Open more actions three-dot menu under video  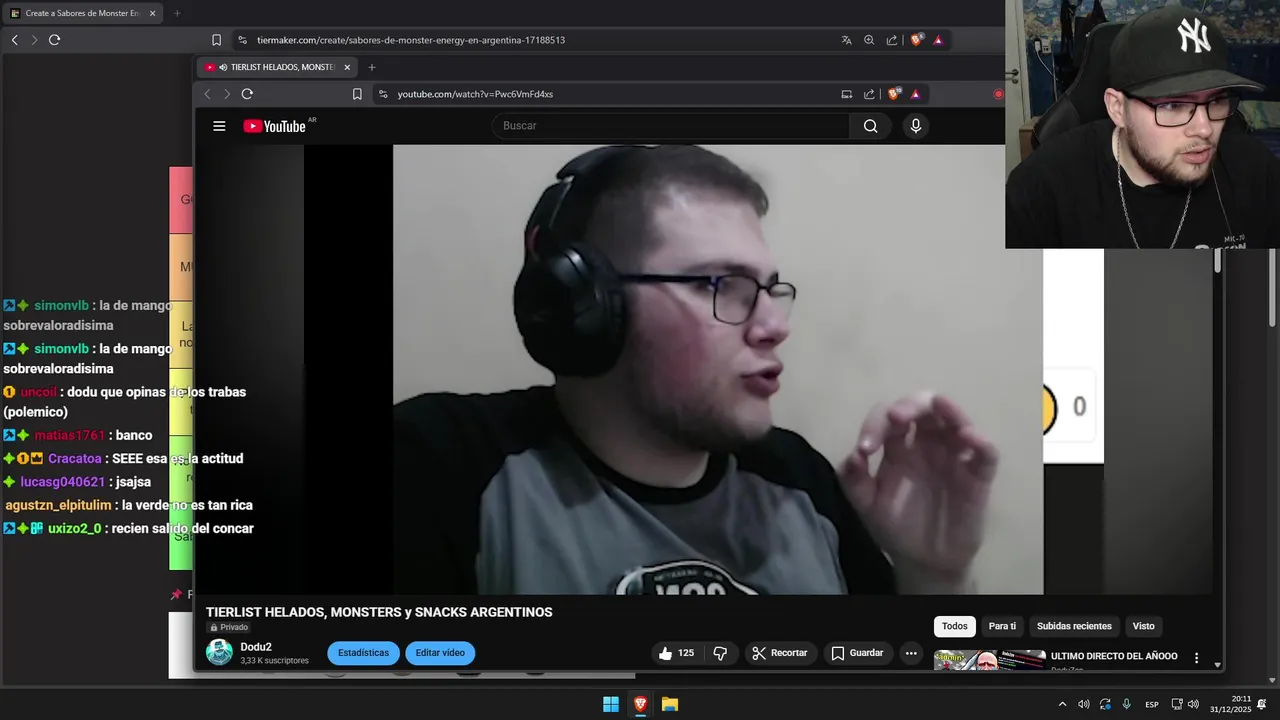click(911, 653)
